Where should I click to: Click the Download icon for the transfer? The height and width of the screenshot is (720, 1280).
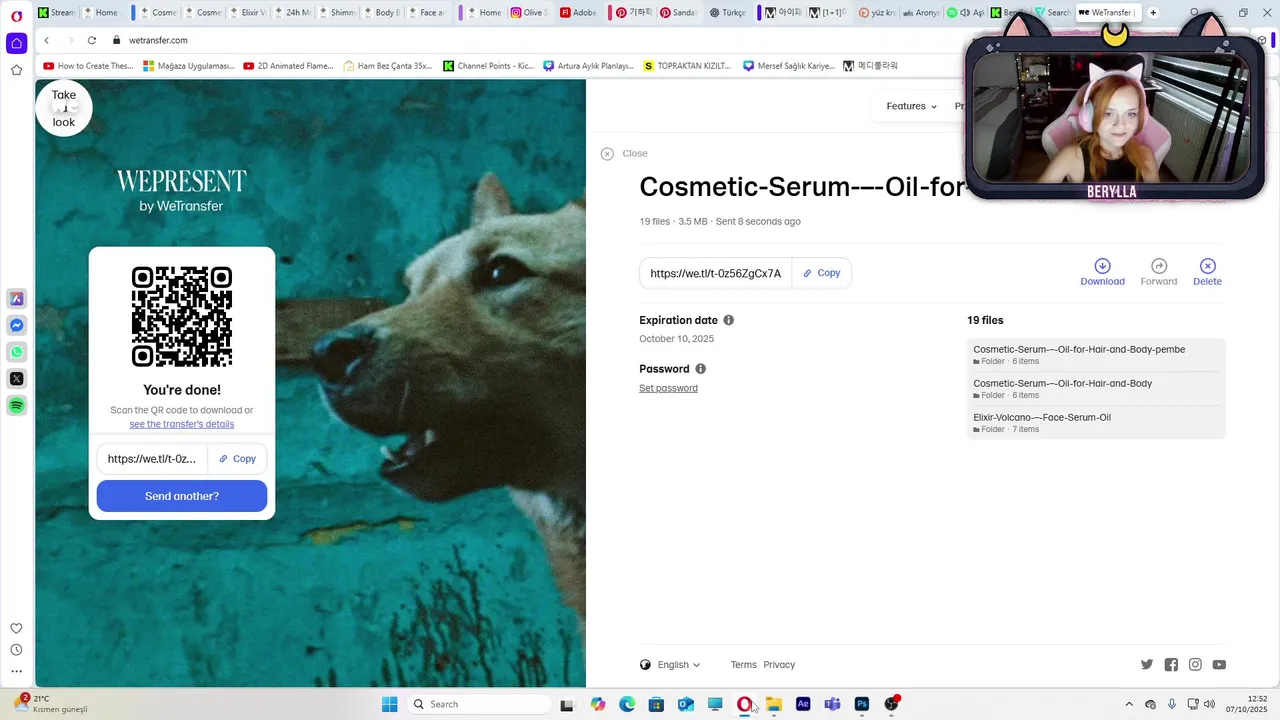(x=1102, y=266)
